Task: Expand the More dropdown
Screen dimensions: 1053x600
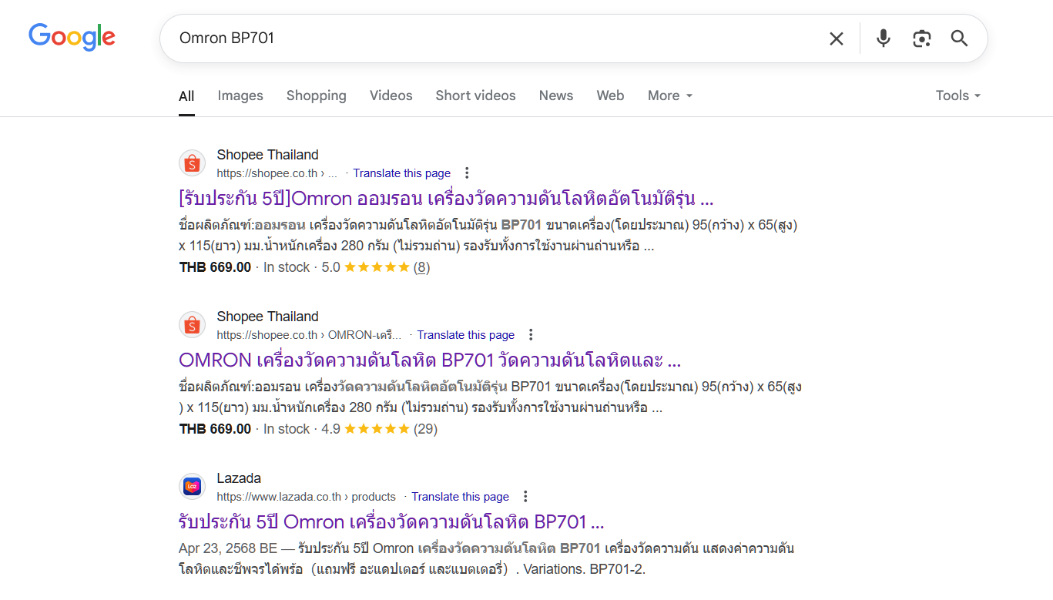Action: click(x=670, y=95)
